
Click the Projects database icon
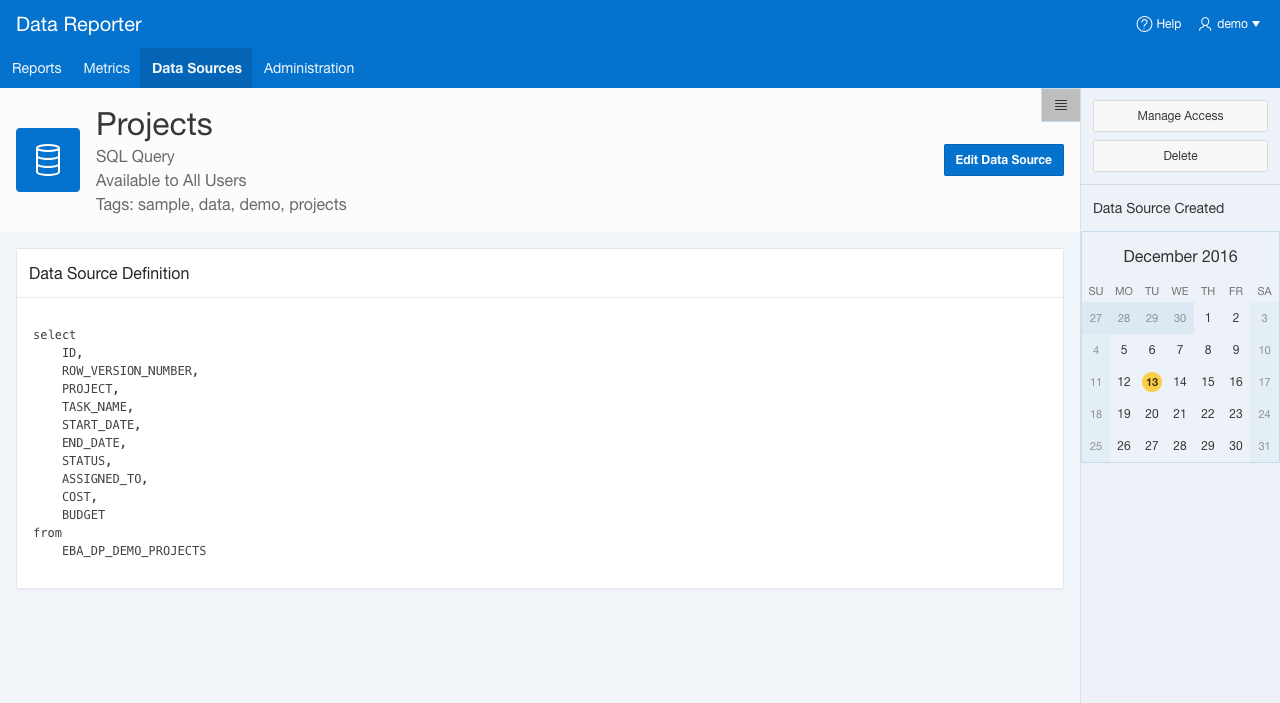point(48,160)
